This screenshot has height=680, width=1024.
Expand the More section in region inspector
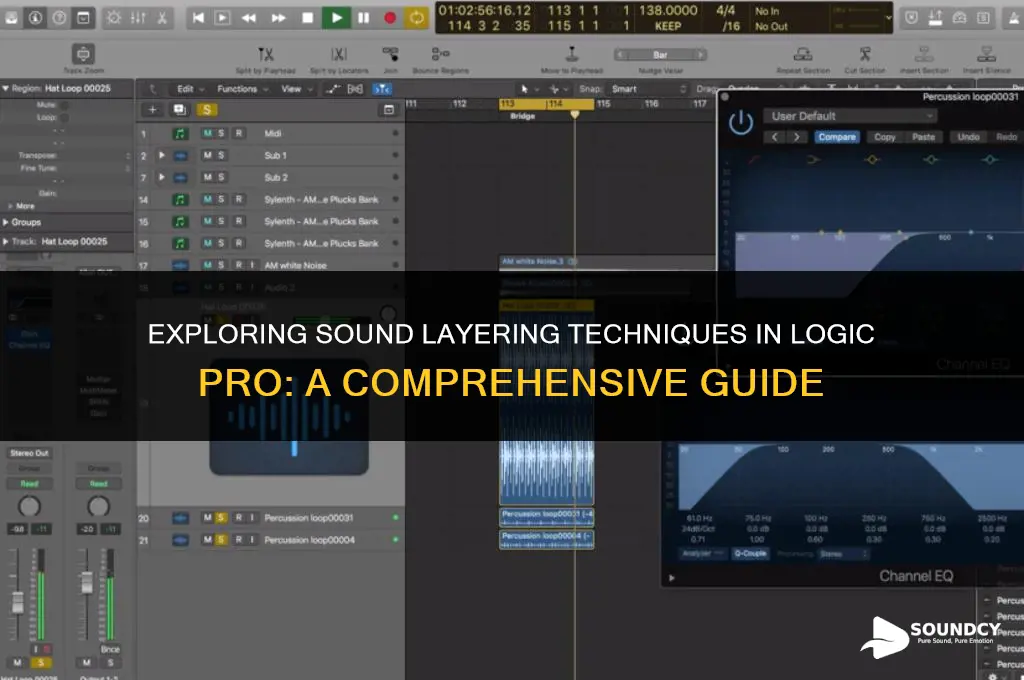point(10,206)
